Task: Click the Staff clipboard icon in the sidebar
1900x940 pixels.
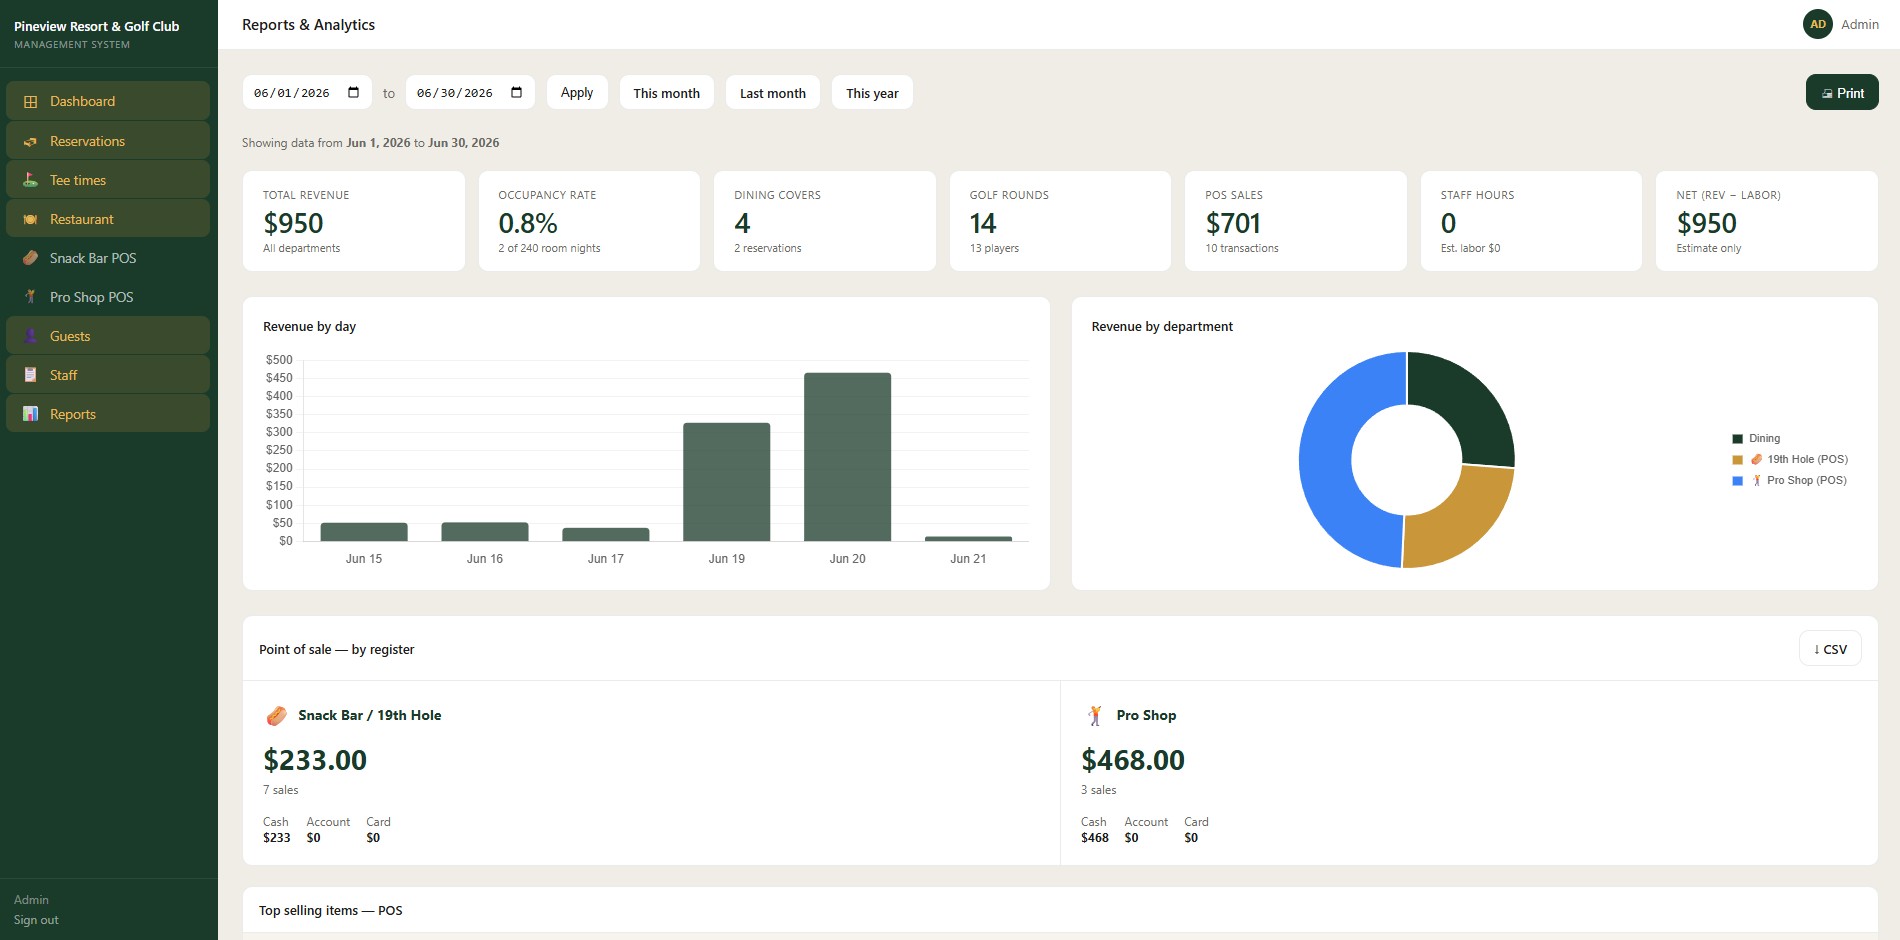Action: (x=30, y=375)
